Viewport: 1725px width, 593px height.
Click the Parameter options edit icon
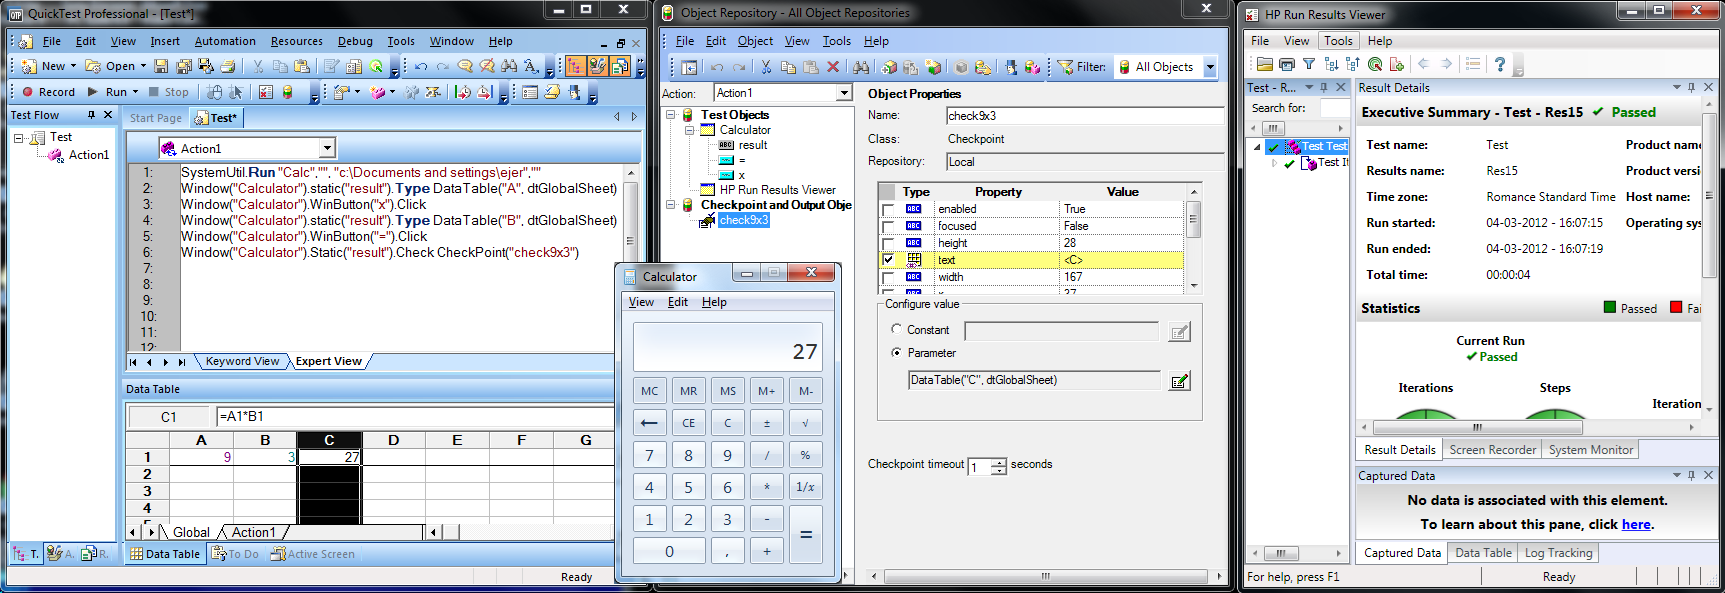point(1180,380)
